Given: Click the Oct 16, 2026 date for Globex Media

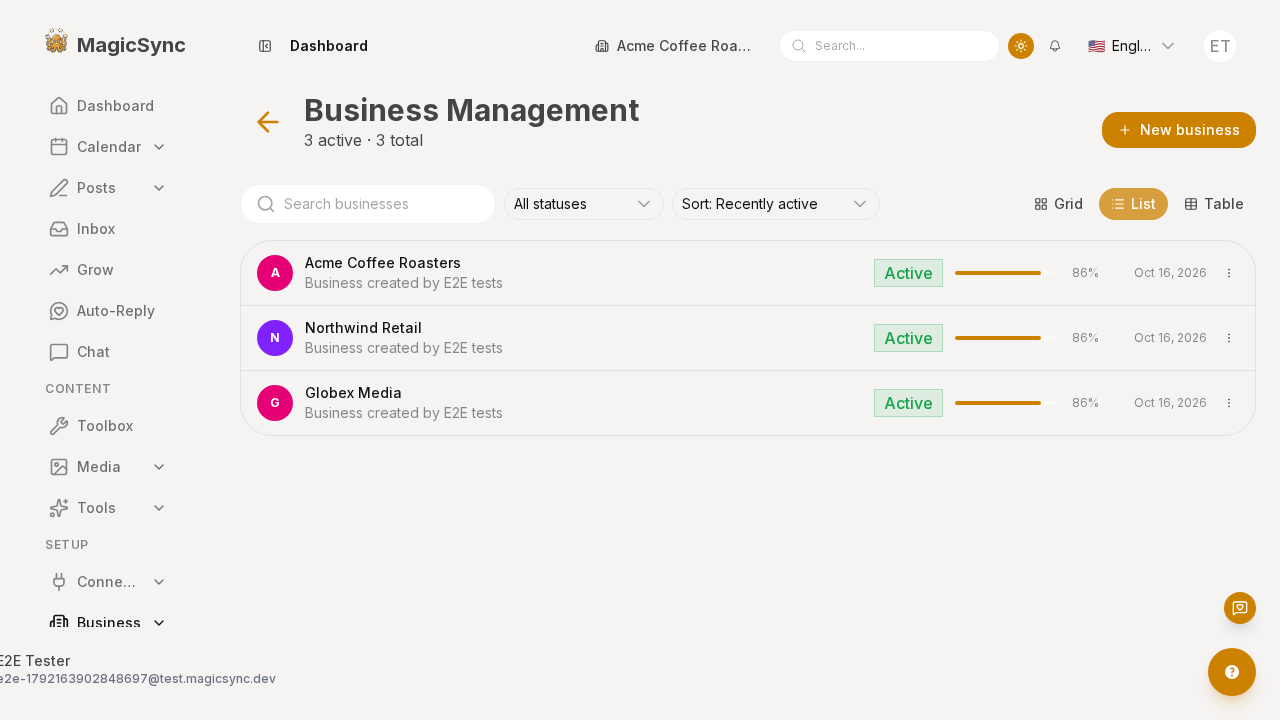Looking at the screenshot, I should [1170, 403].
